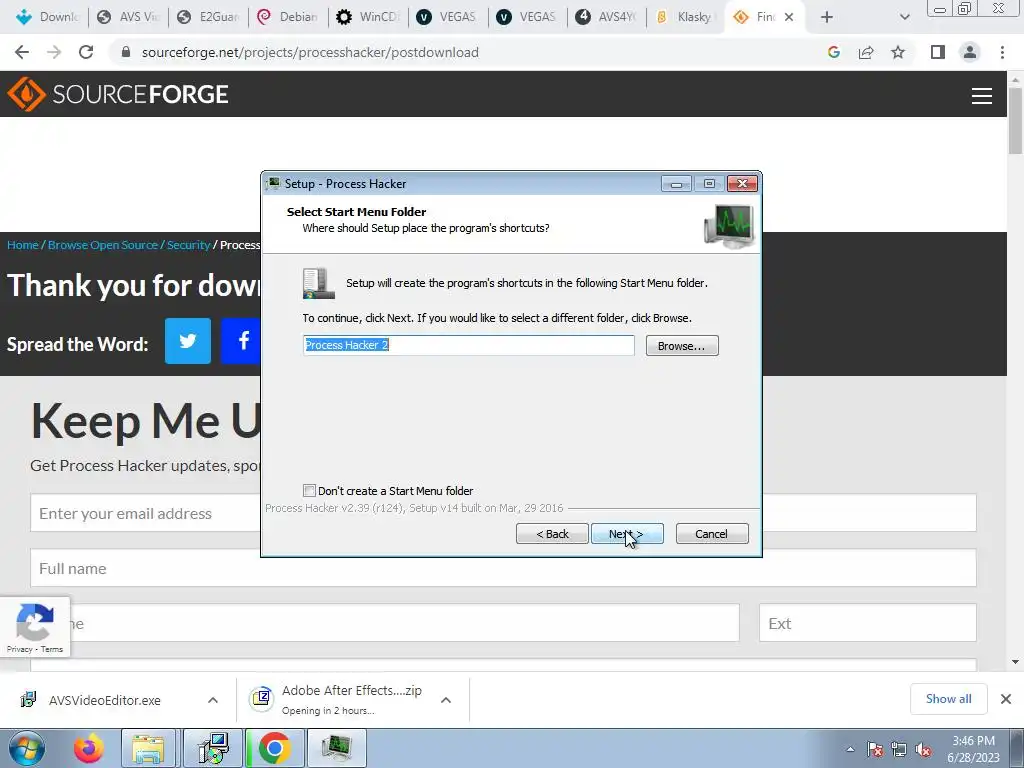Switch to the AVS Vi tab
Viewport: 1024px width, 768px height.
[128, 17]
